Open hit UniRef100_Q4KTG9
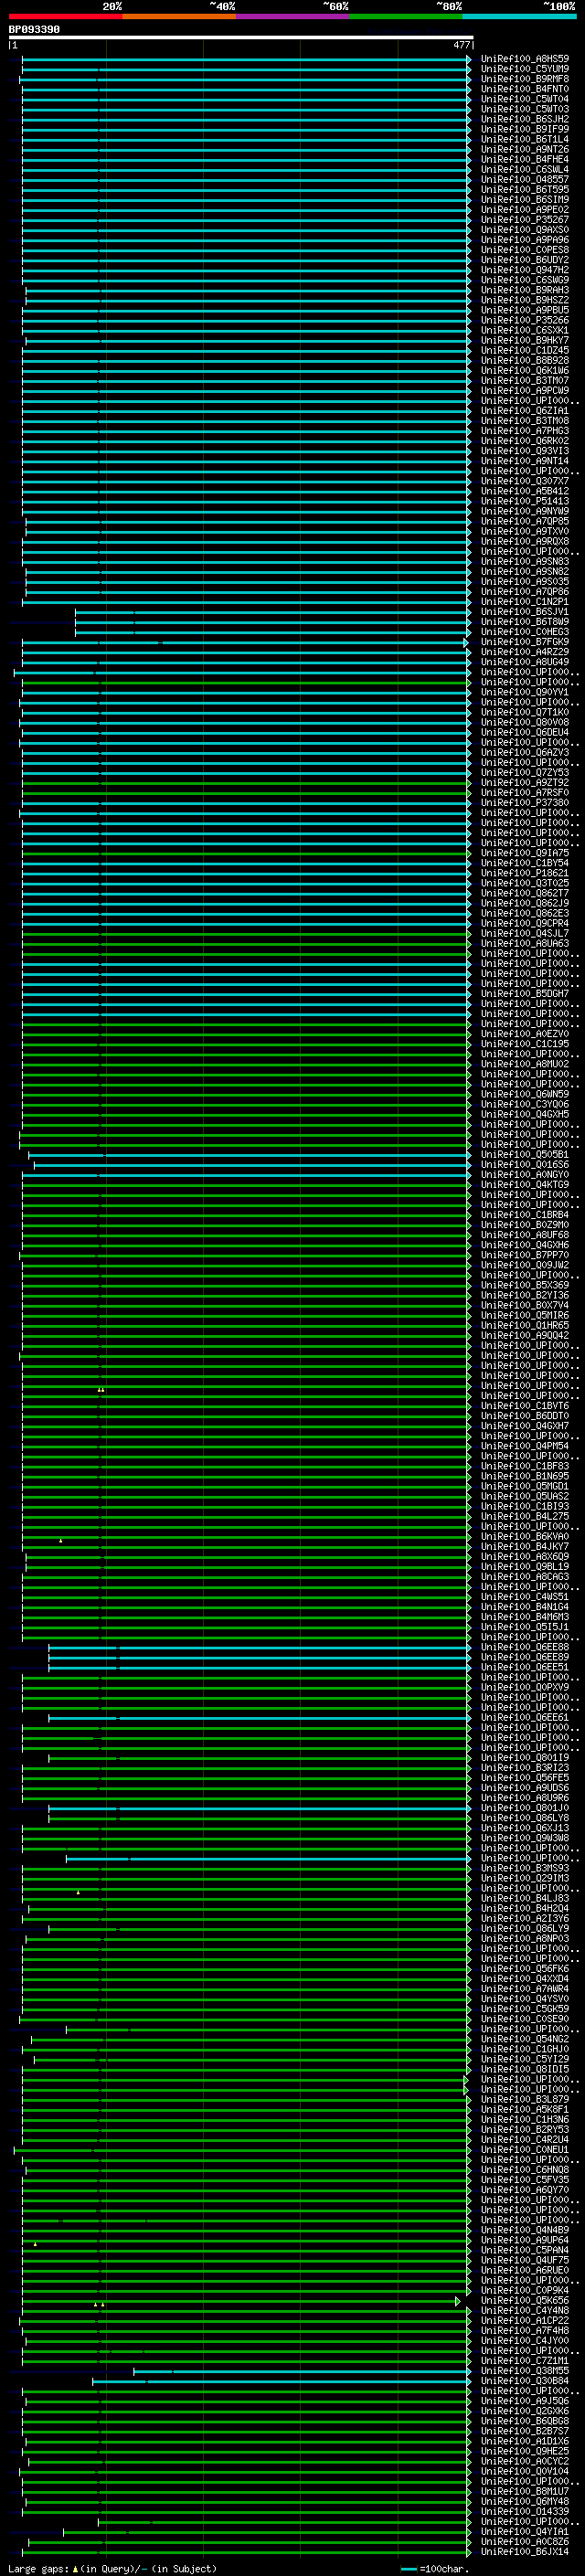585x2576 pixels. [x=525, y=1185]
